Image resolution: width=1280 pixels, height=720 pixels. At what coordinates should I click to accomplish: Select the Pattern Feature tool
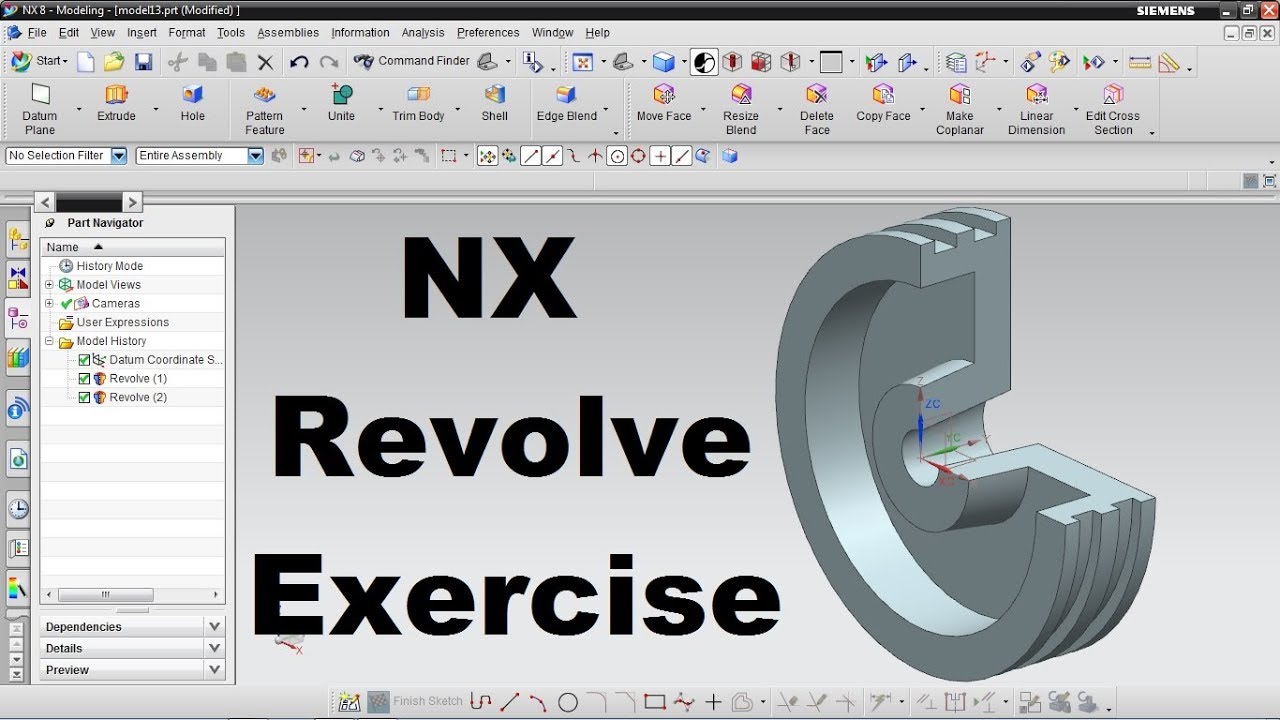tap(265, 109)
